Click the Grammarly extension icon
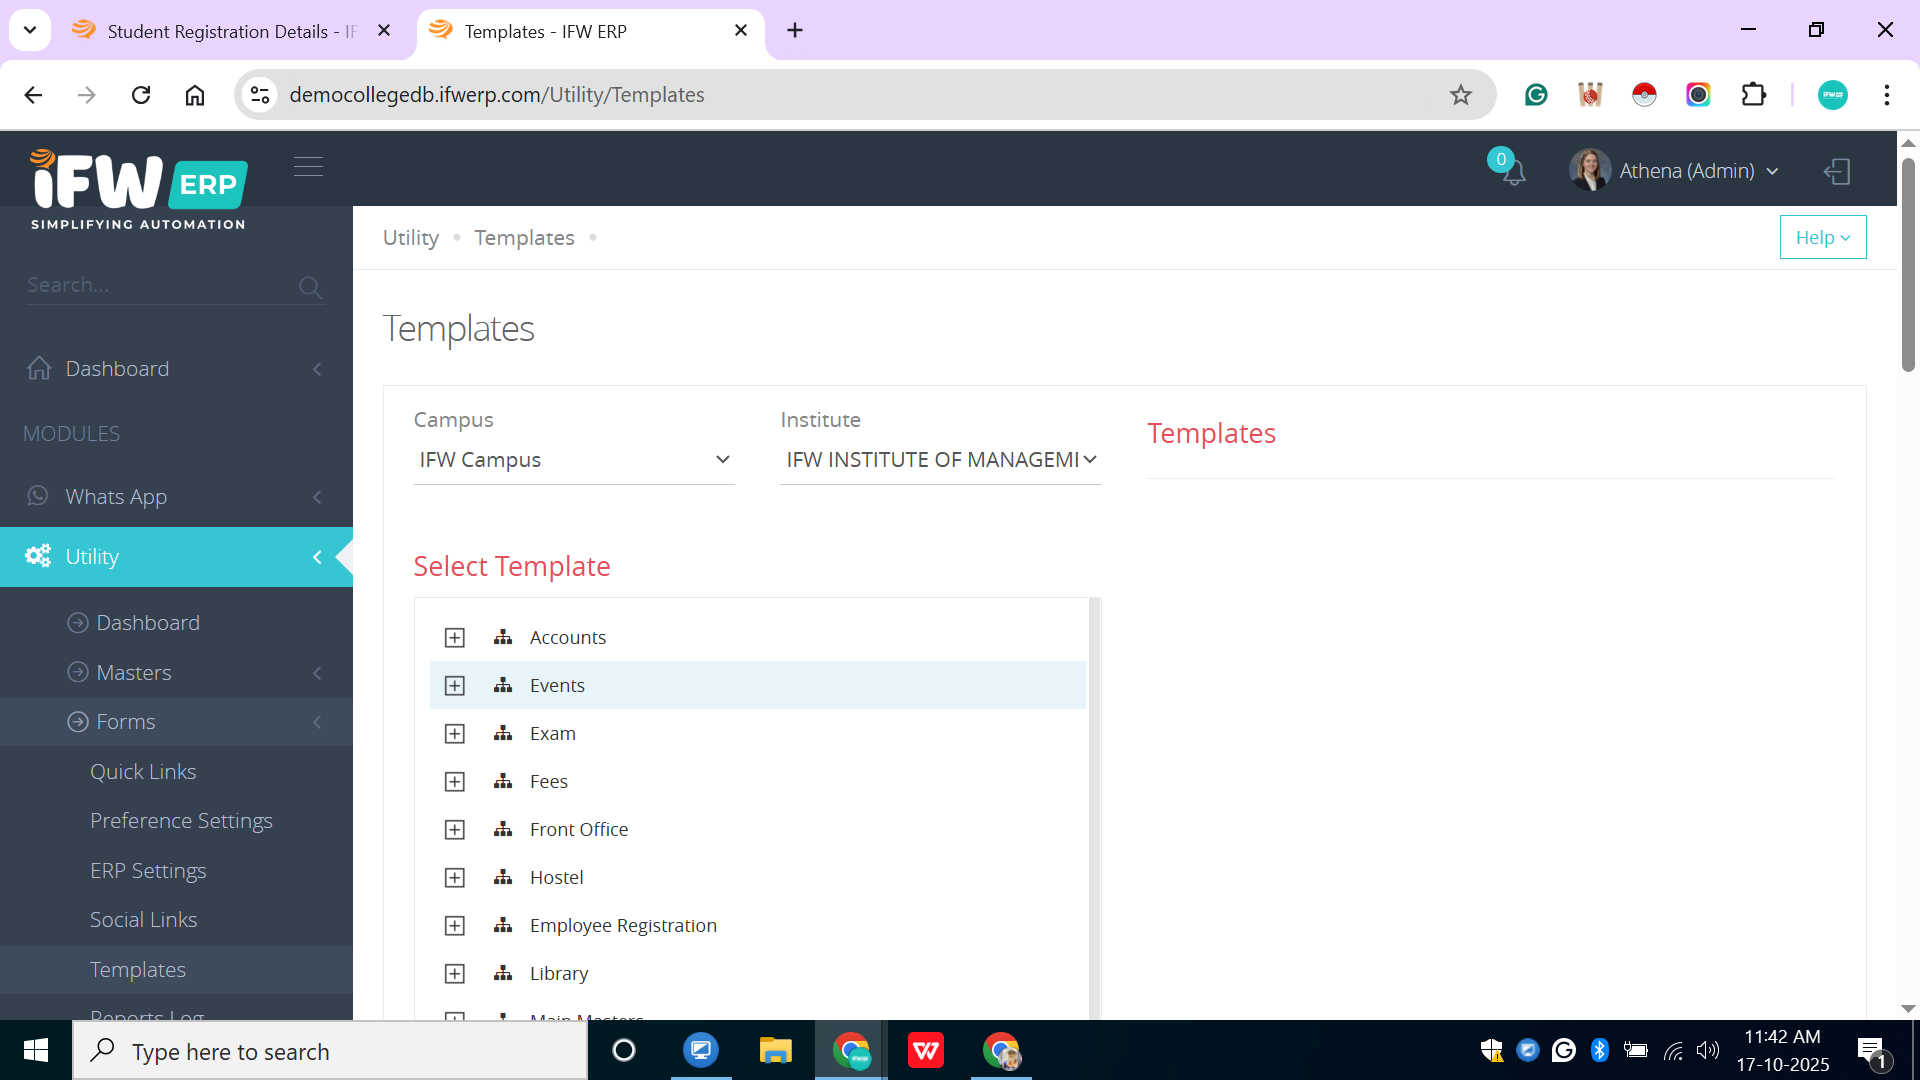This screenshot has width=1920, height=1080. click(1536, 95)
